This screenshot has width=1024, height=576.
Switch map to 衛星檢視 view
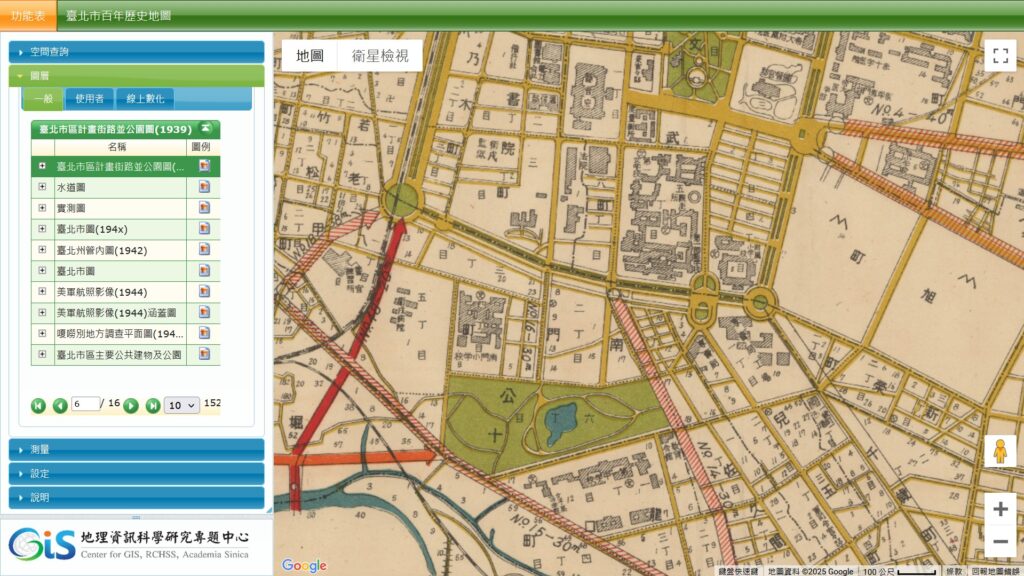(380, 56)
